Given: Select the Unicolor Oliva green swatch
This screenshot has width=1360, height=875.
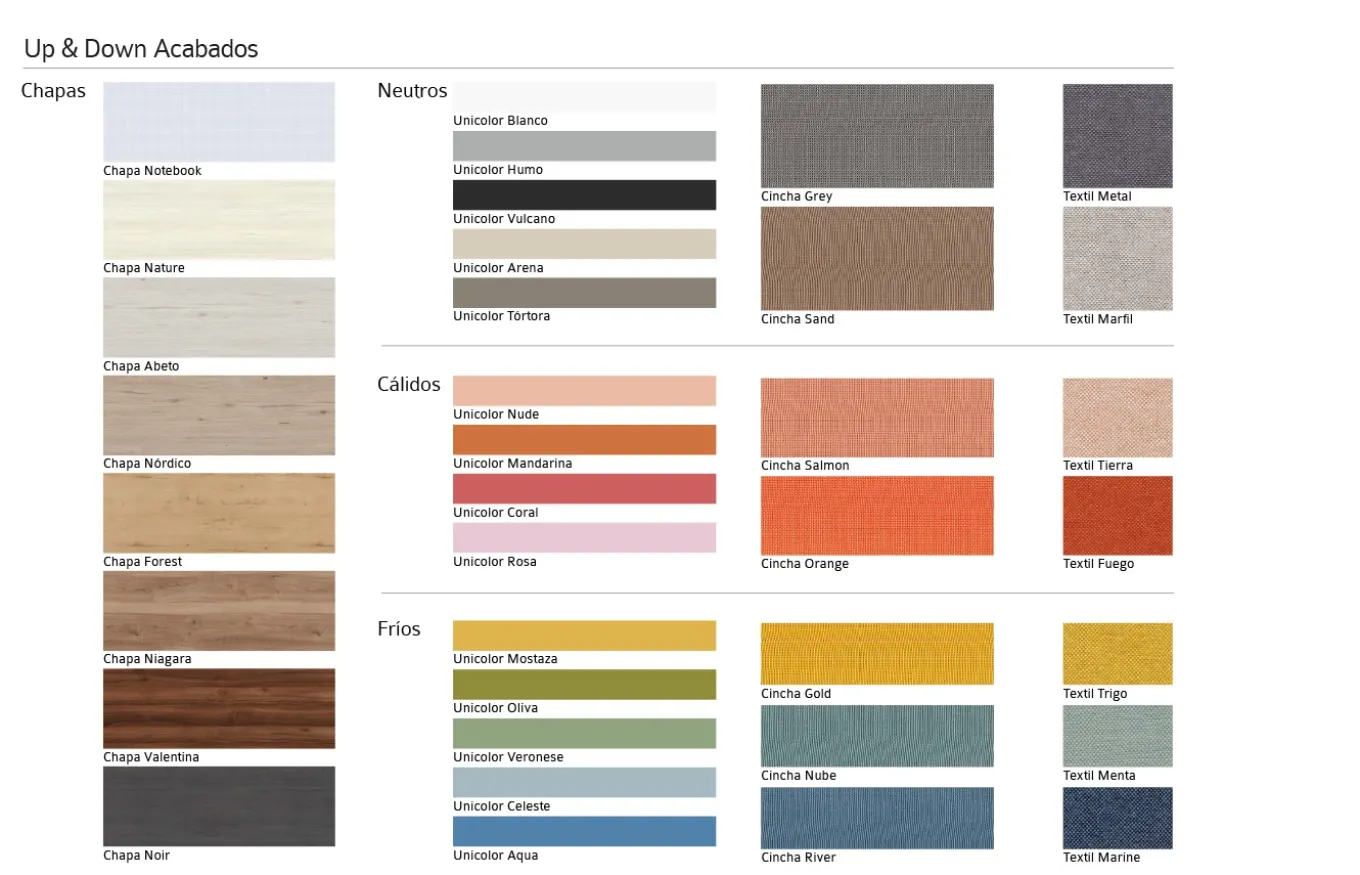Looking at the screenshot, I should tap(584, 684).
